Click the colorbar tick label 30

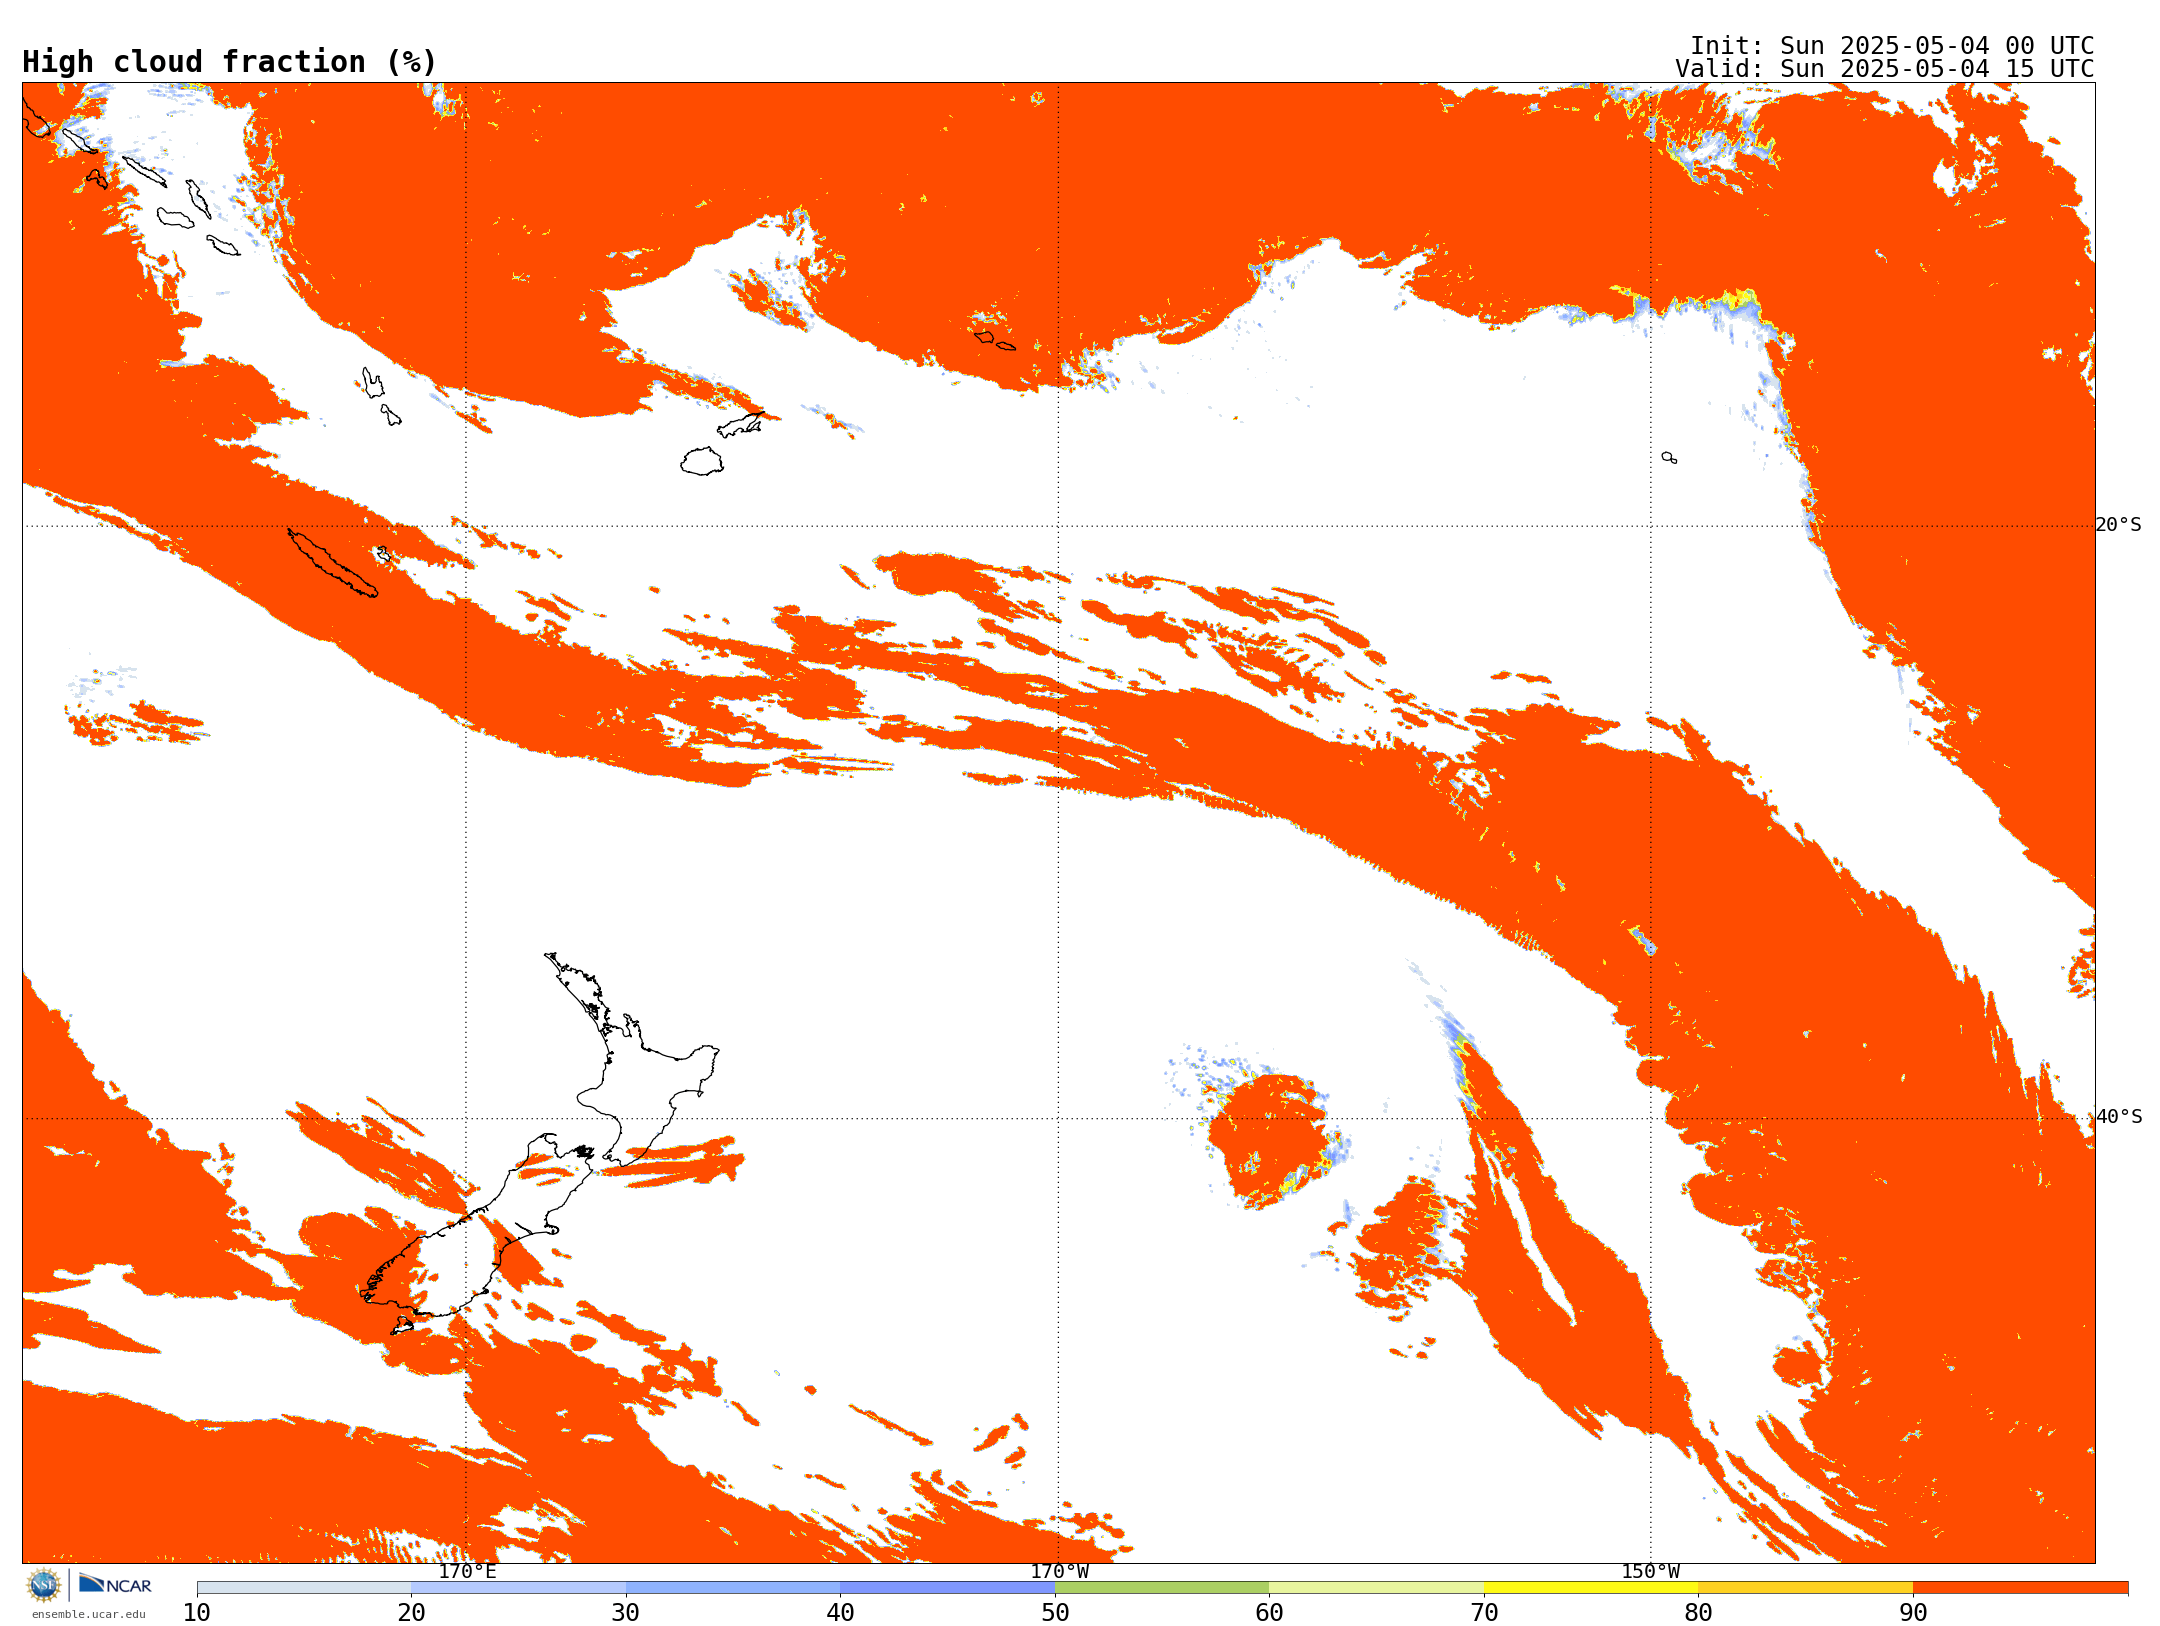pos(626,1612)
